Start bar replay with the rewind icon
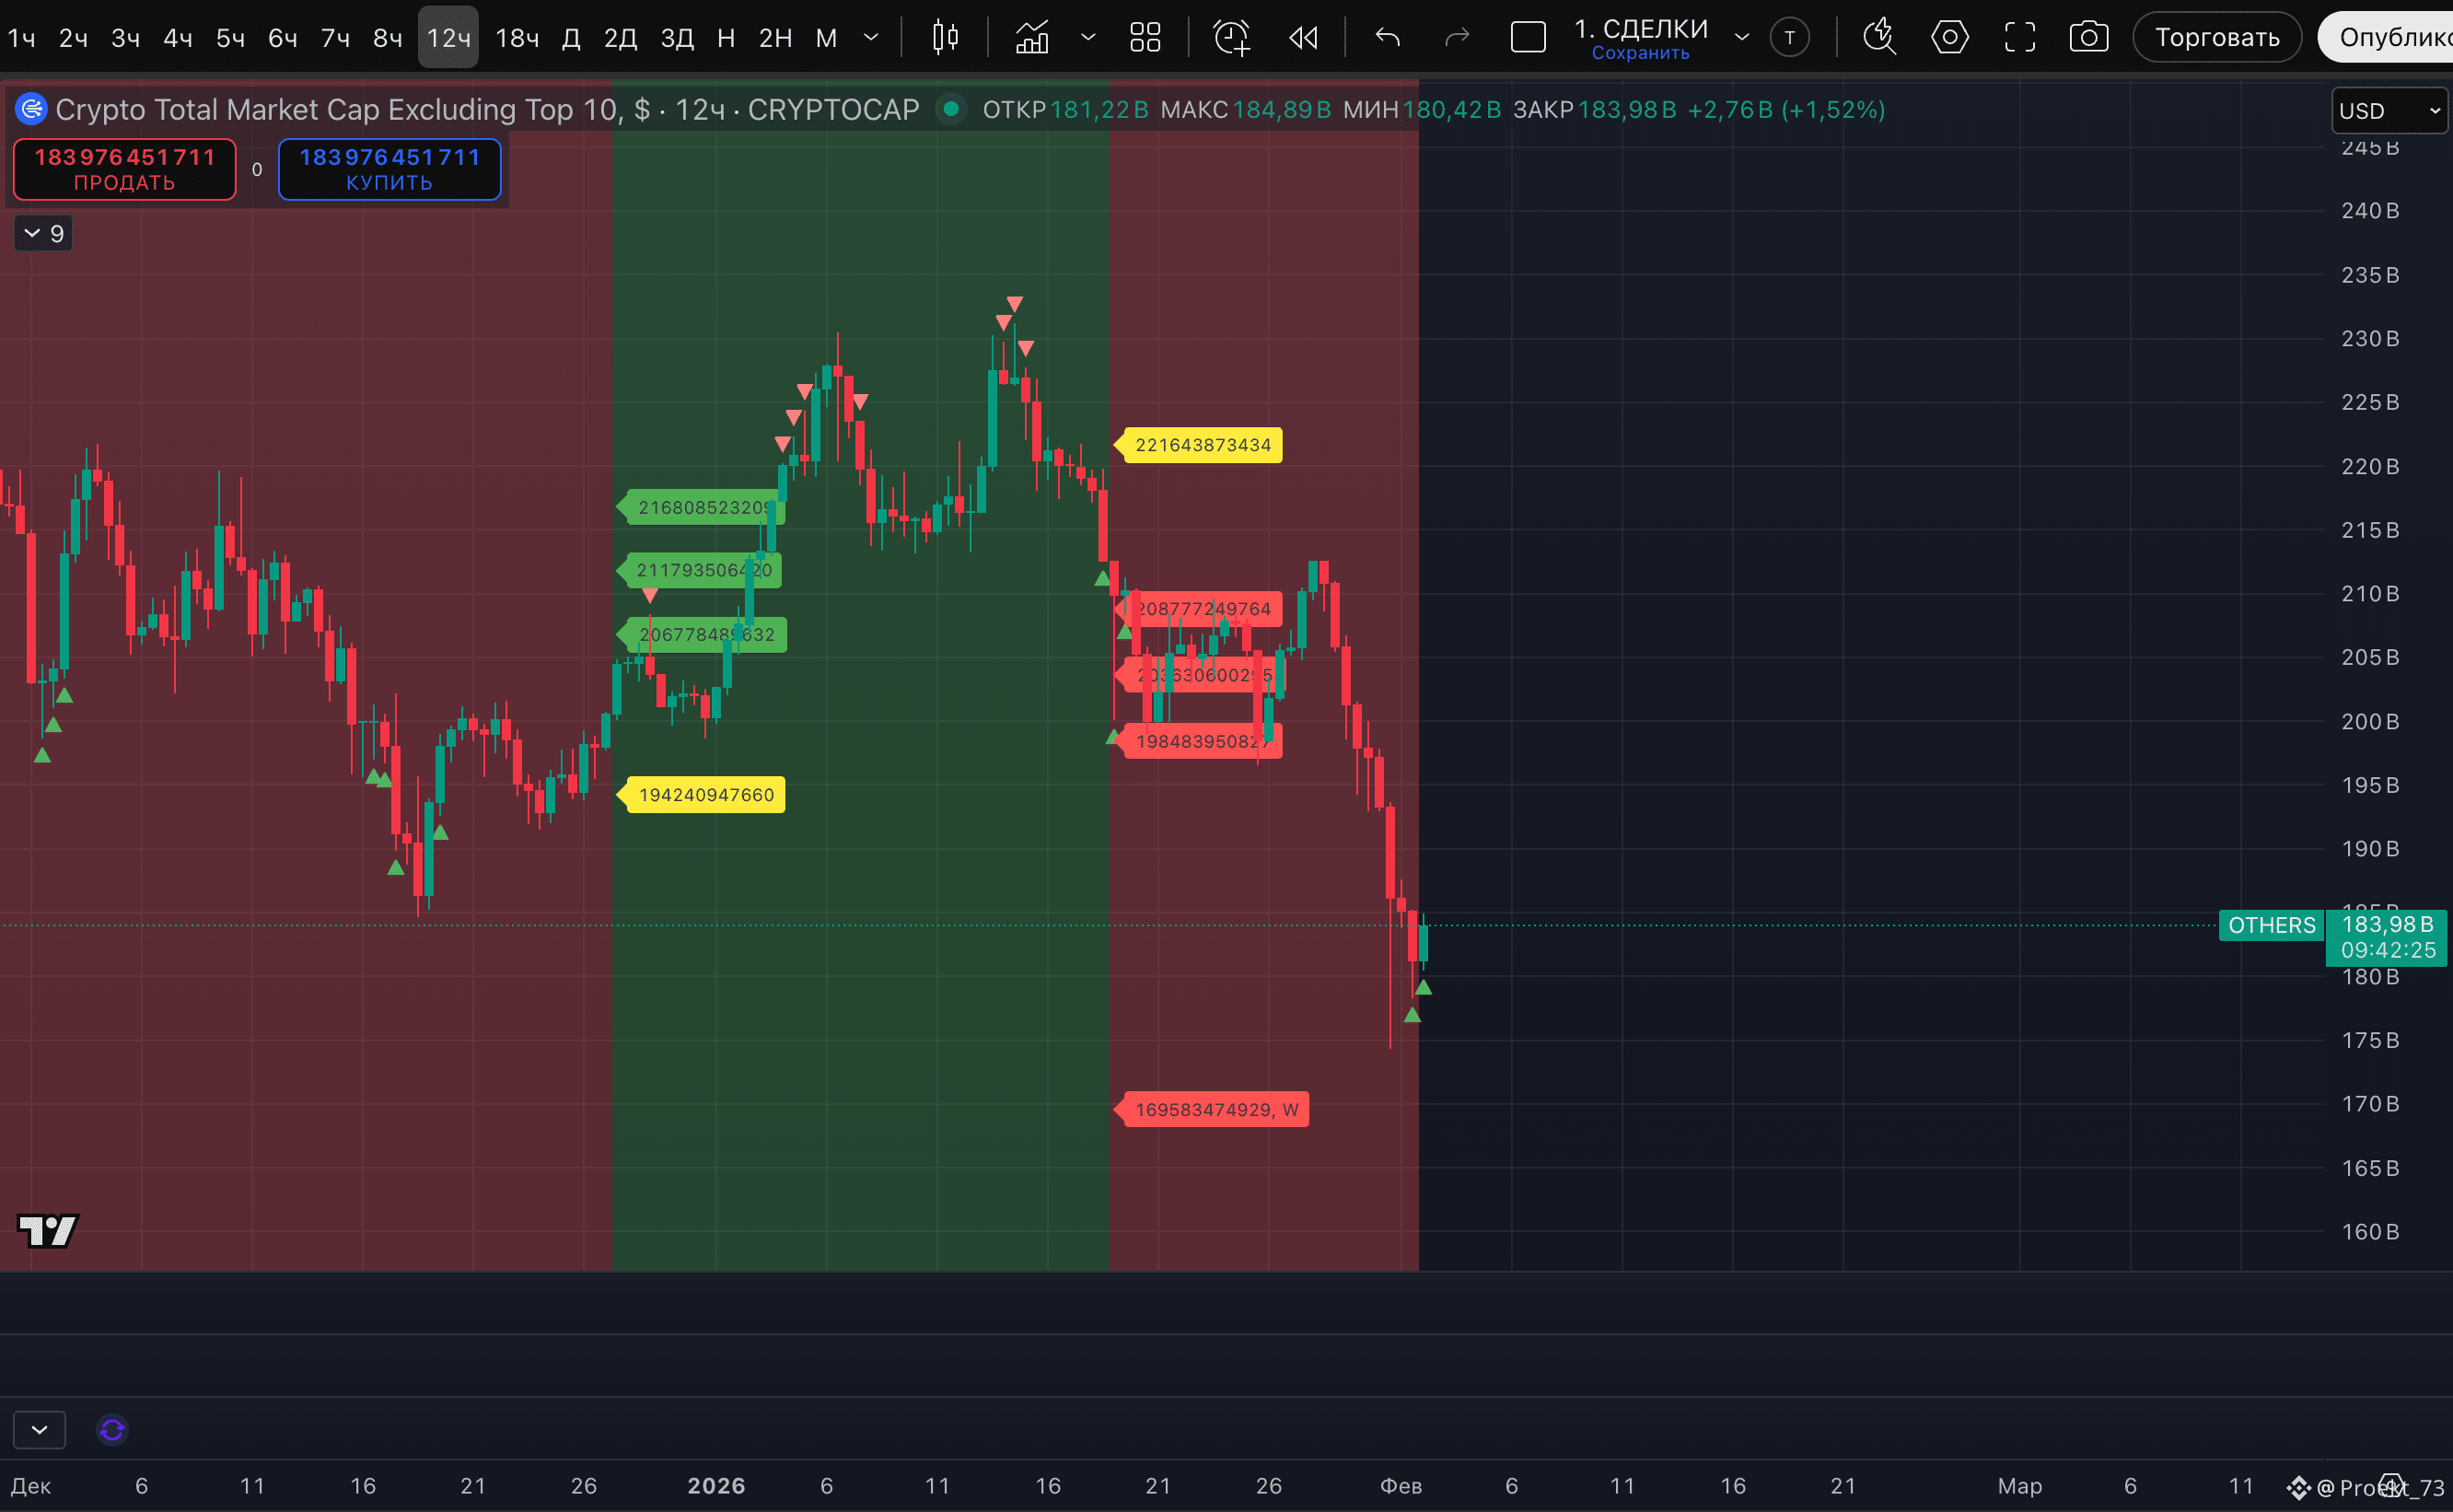2453x1512 pixels. (x=1303, y=38)
